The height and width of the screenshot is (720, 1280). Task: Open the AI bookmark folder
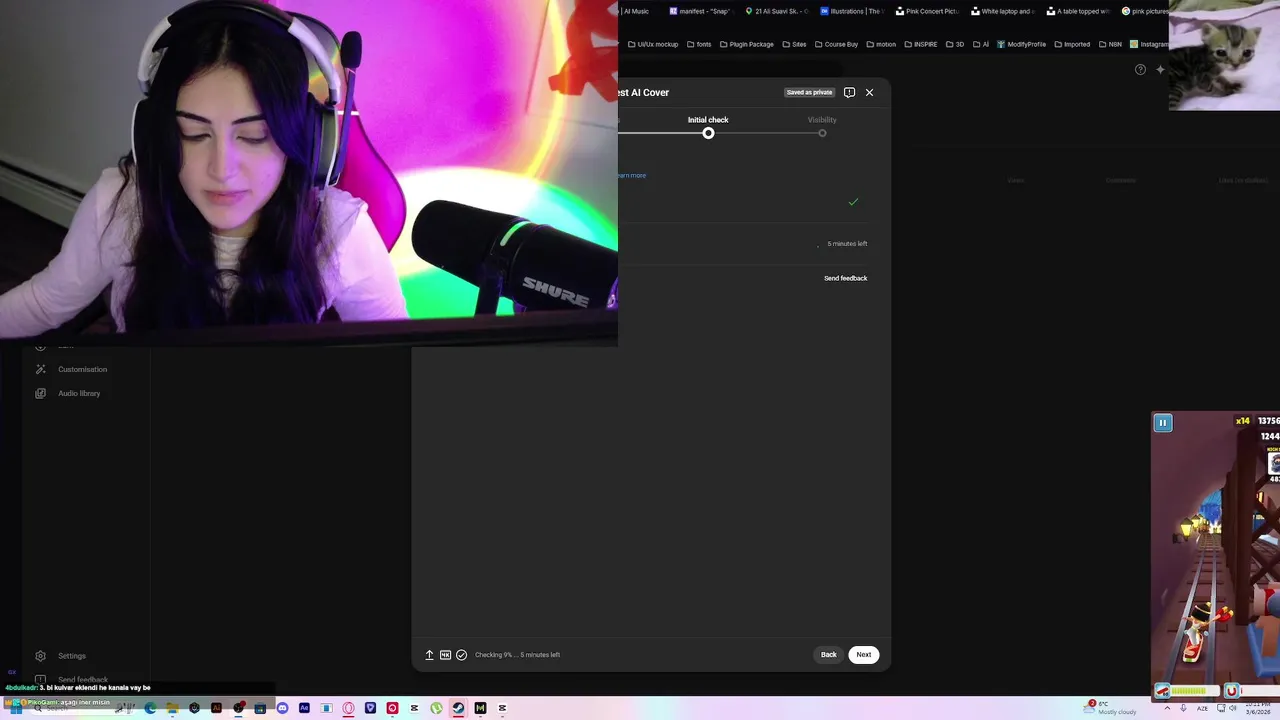(x=981, y=44)
